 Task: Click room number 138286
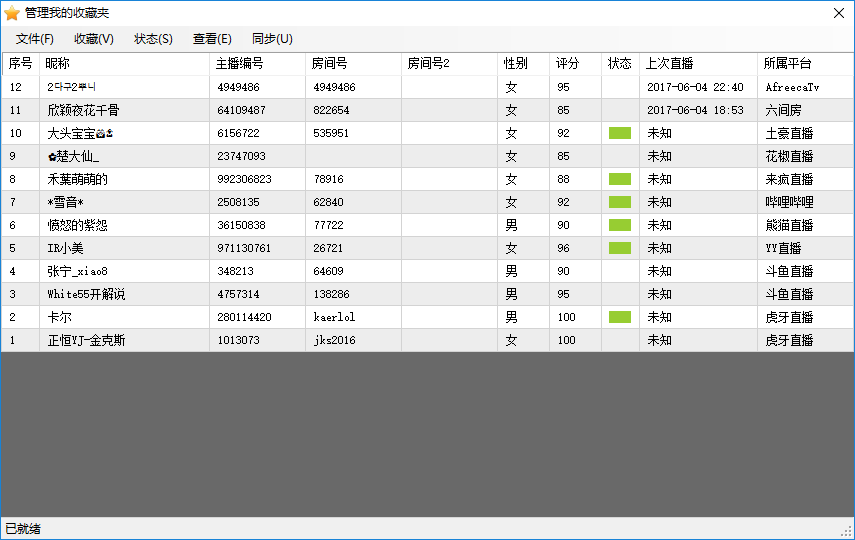[331, 294]
